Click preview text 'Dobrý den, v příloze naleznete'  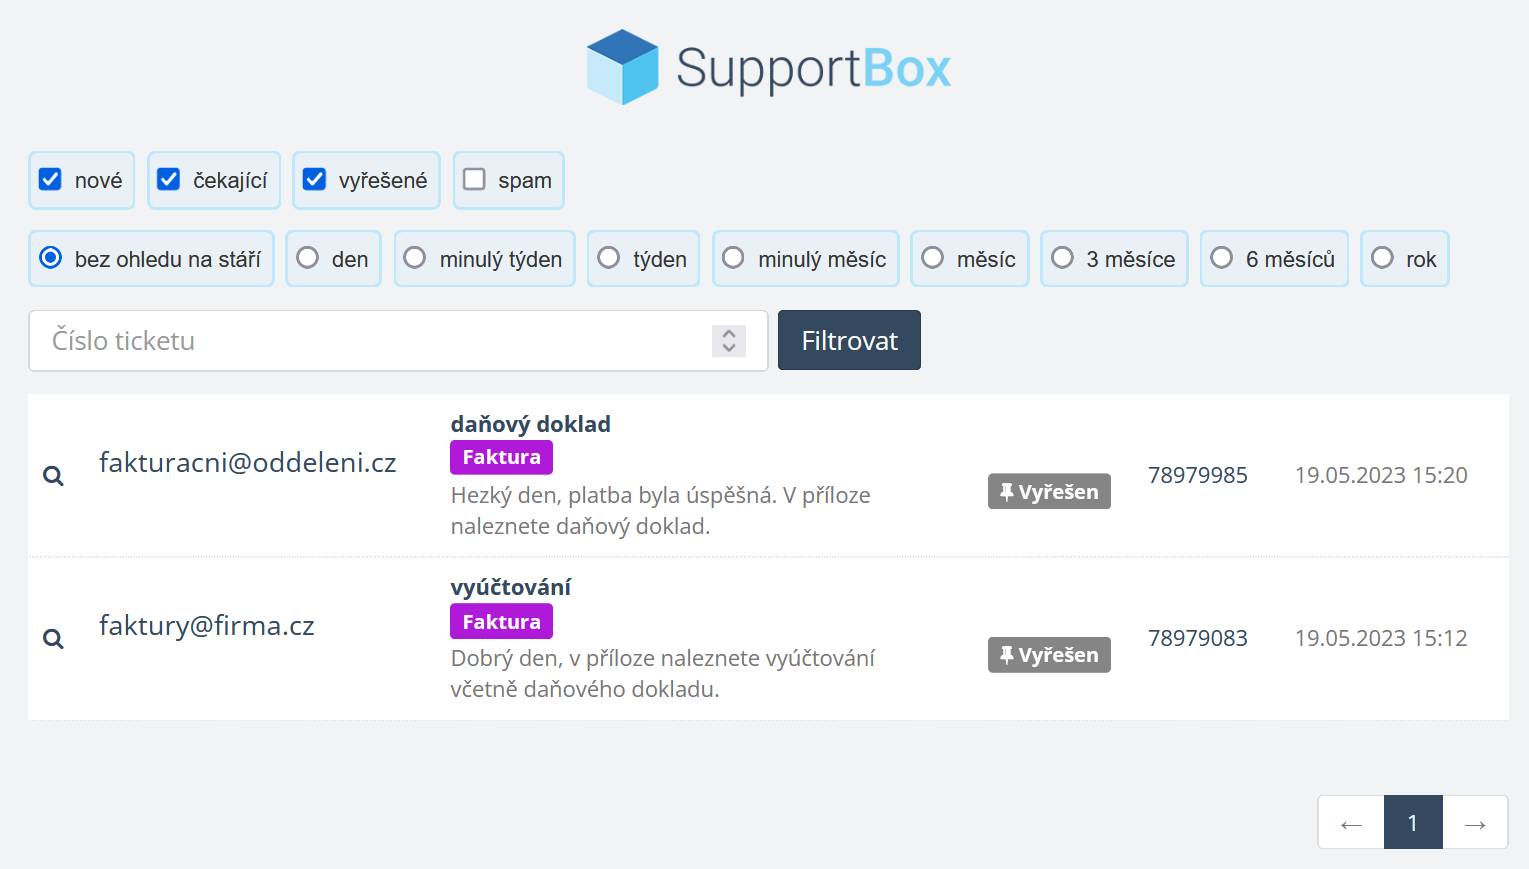[605, 658]
